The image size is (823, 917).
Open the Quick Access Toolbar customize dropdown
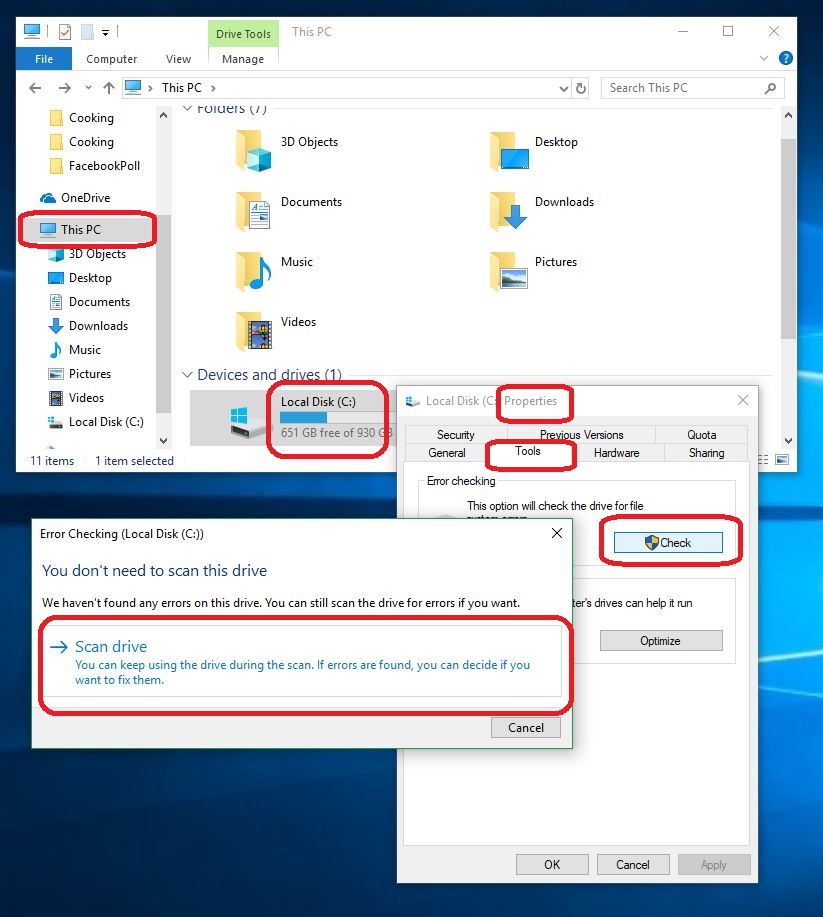coord(106,32)
